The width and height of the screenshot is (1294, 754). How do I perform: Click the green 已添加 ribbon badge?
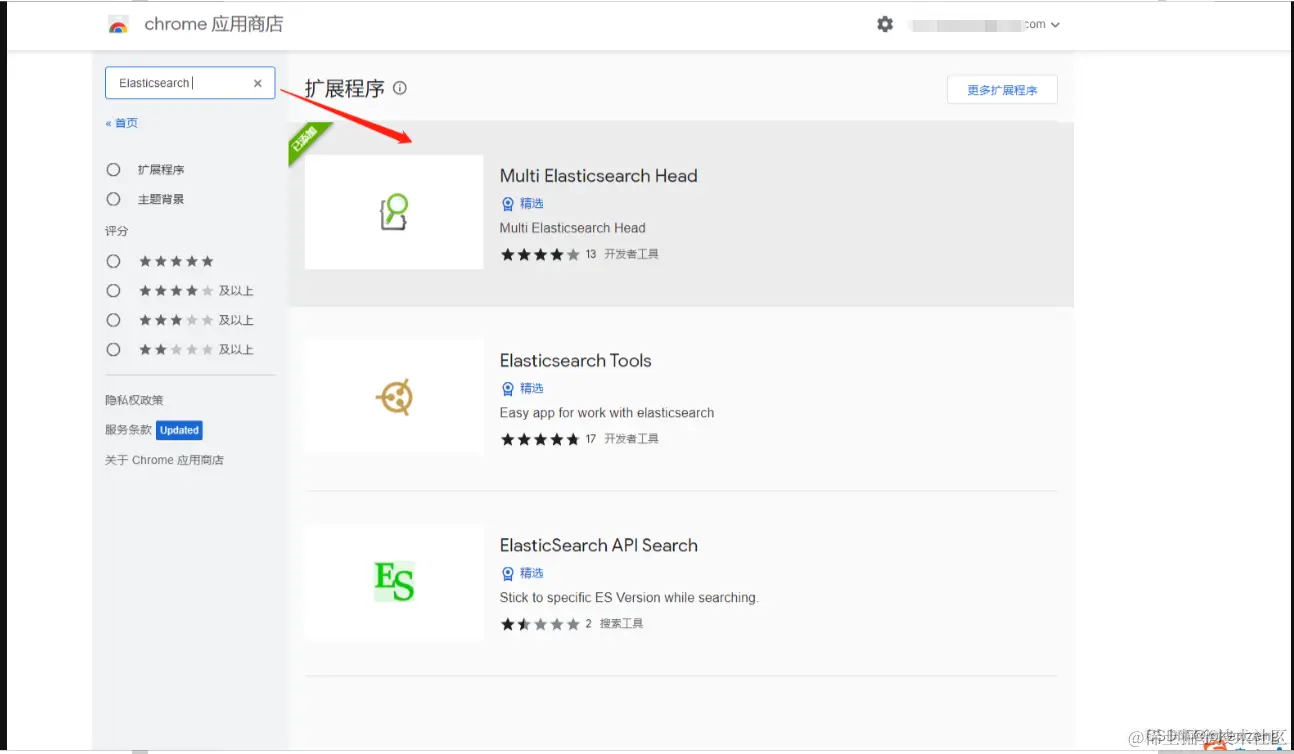307,142
